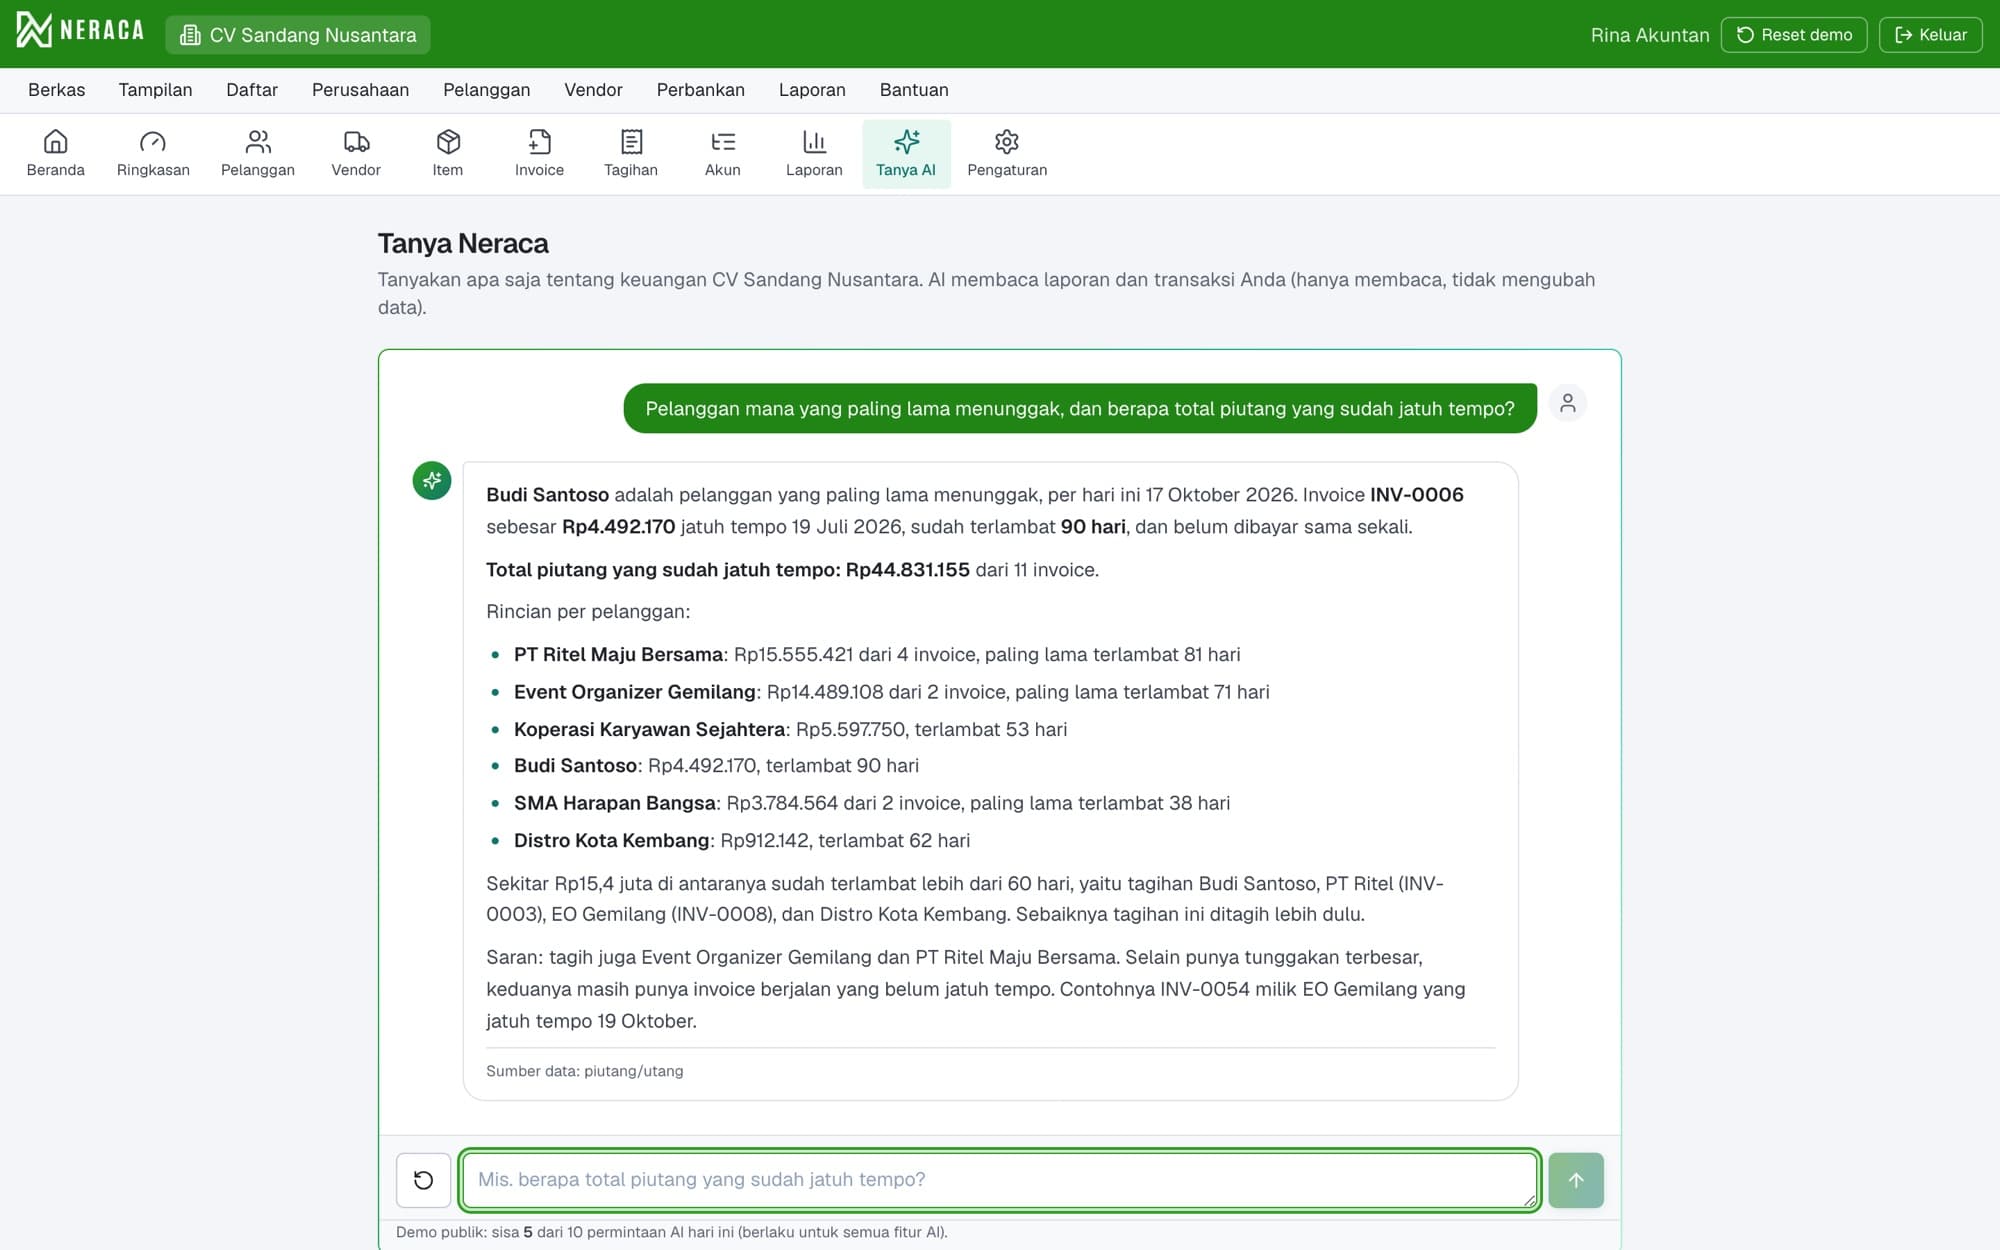Open the Invoice toolbar icon
Image resolution: width=2000 pixels, height=1250 pixels.
(x=539, y=154)
